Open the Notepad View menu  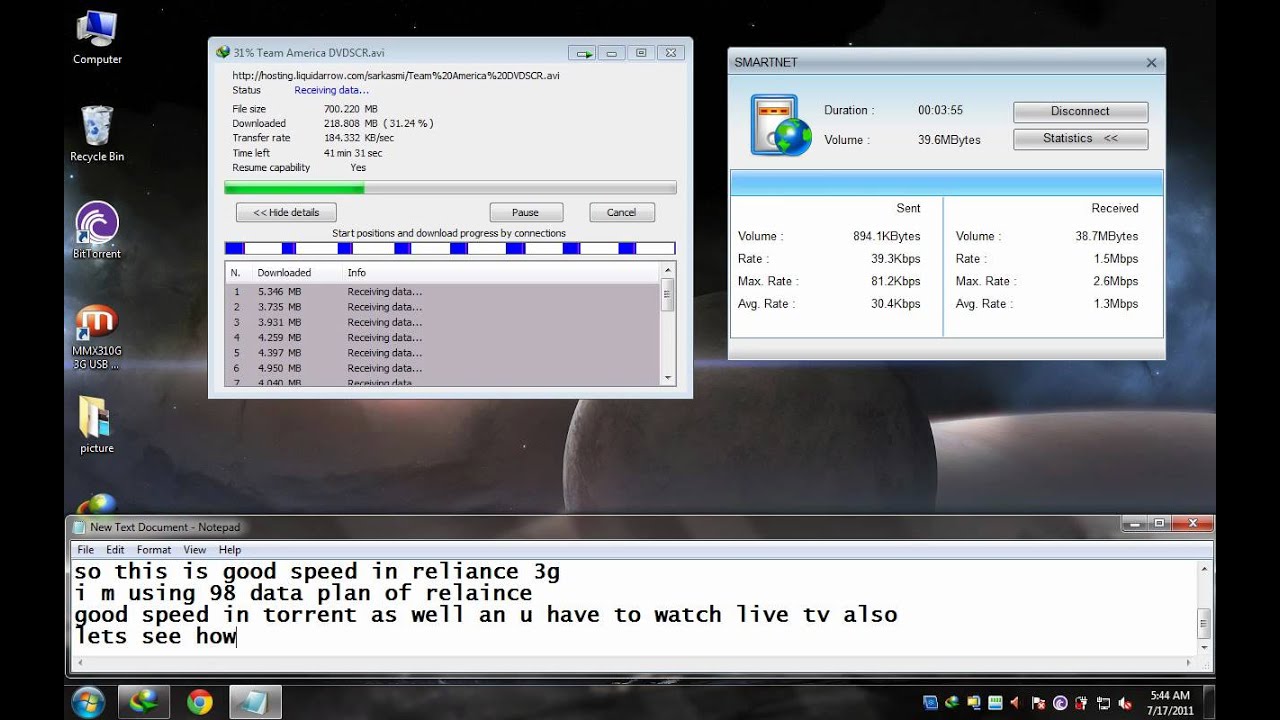(195, 550)
